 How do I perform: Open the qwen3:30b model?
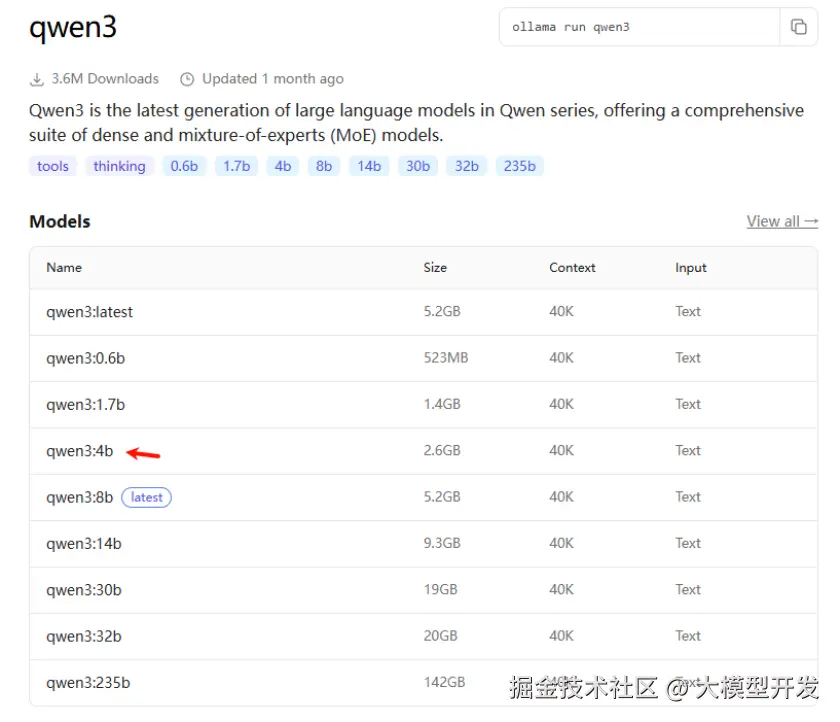(x=84, y=590)
